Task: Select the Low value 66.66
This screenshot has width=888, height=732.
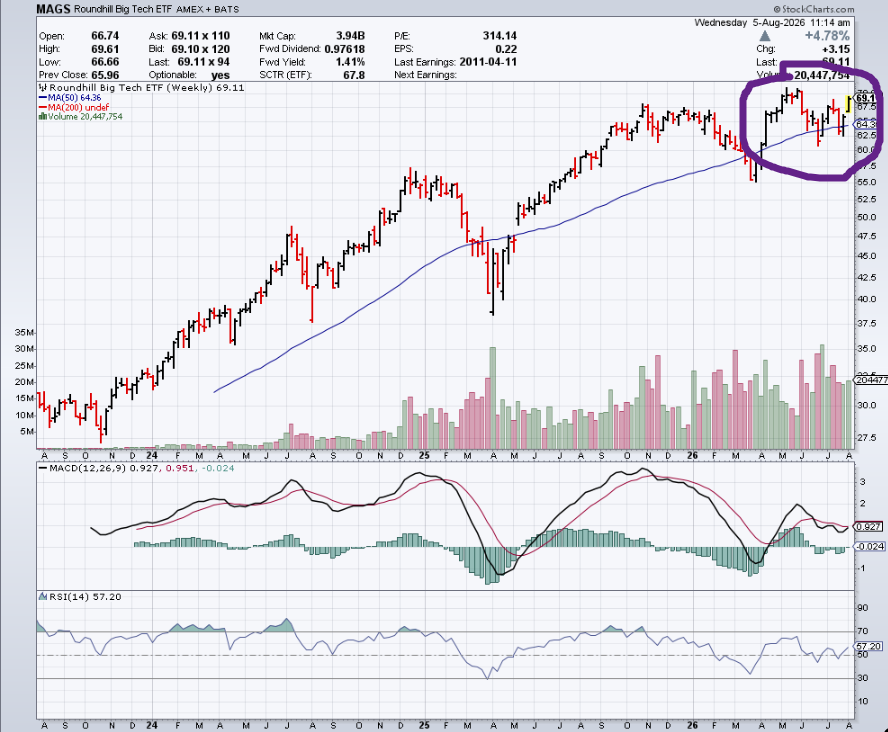Action: (x=105, y=62)
